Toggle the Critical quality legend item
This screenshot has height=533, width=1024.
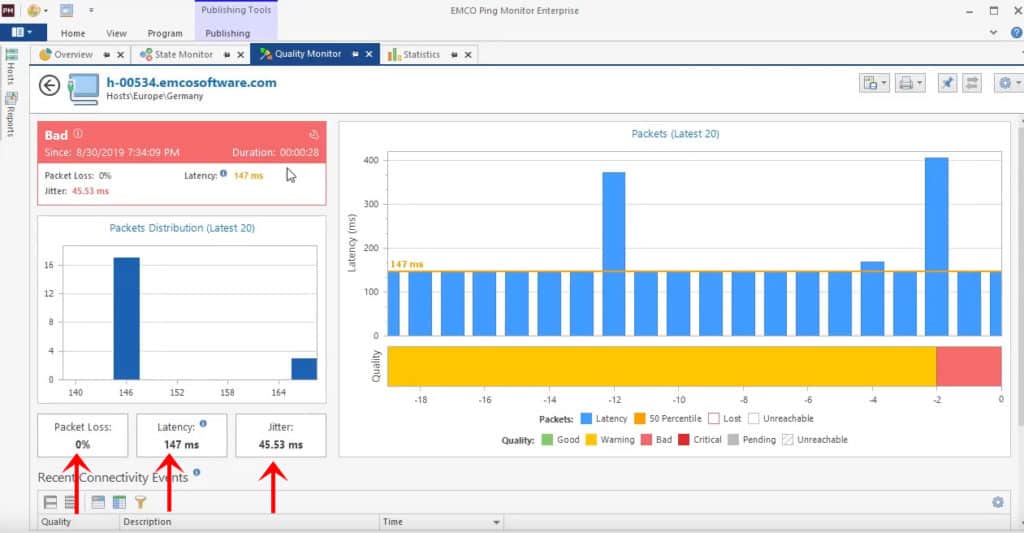pos(699,440)
